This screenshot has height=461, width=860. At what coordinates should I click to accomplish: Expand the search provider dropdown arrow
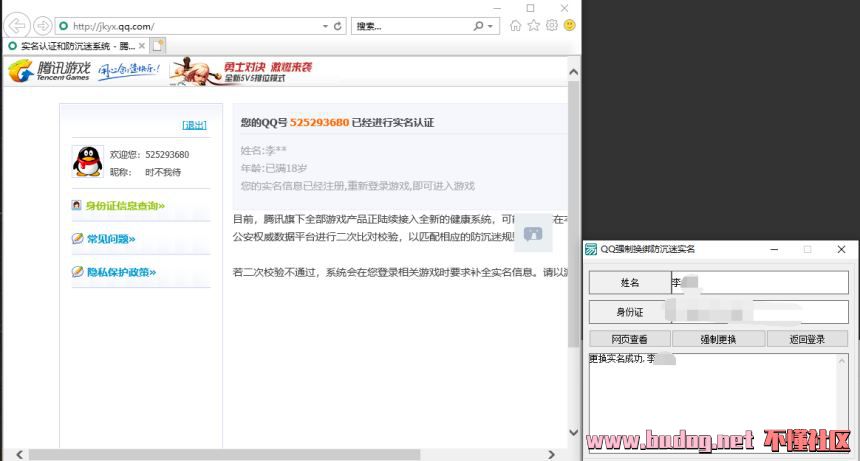(x=491, y=26)
